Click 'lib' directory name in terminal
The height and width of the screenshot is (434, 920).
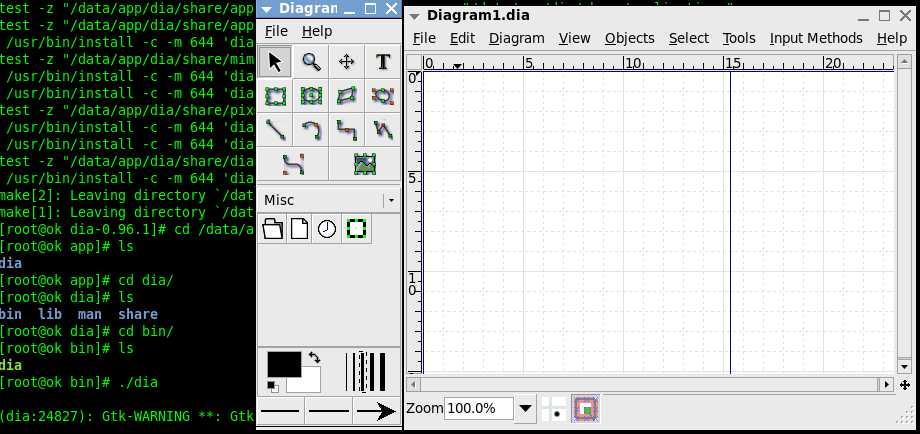click(50, 314)
